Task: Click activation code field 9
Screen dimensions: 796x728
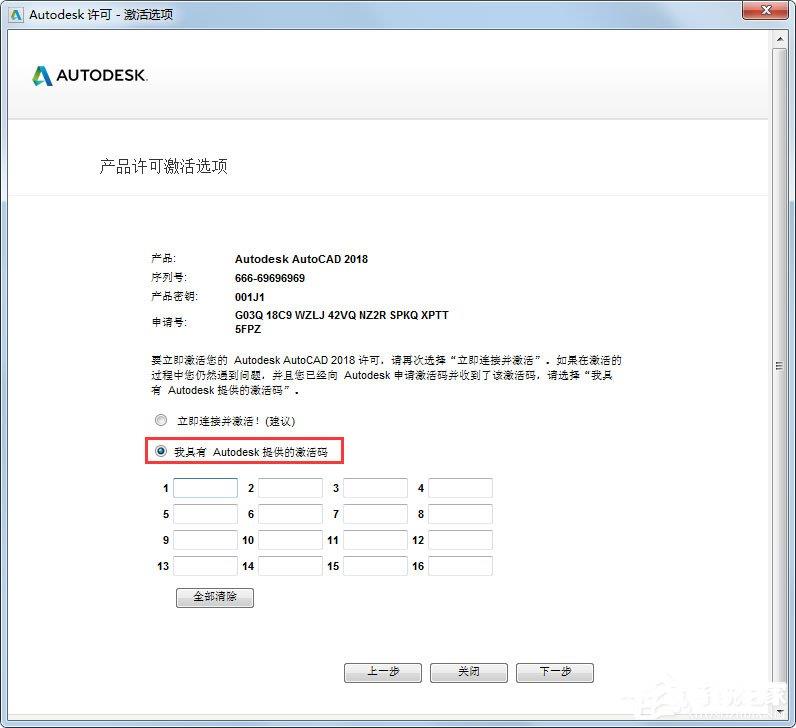Action: pos(206,540)
